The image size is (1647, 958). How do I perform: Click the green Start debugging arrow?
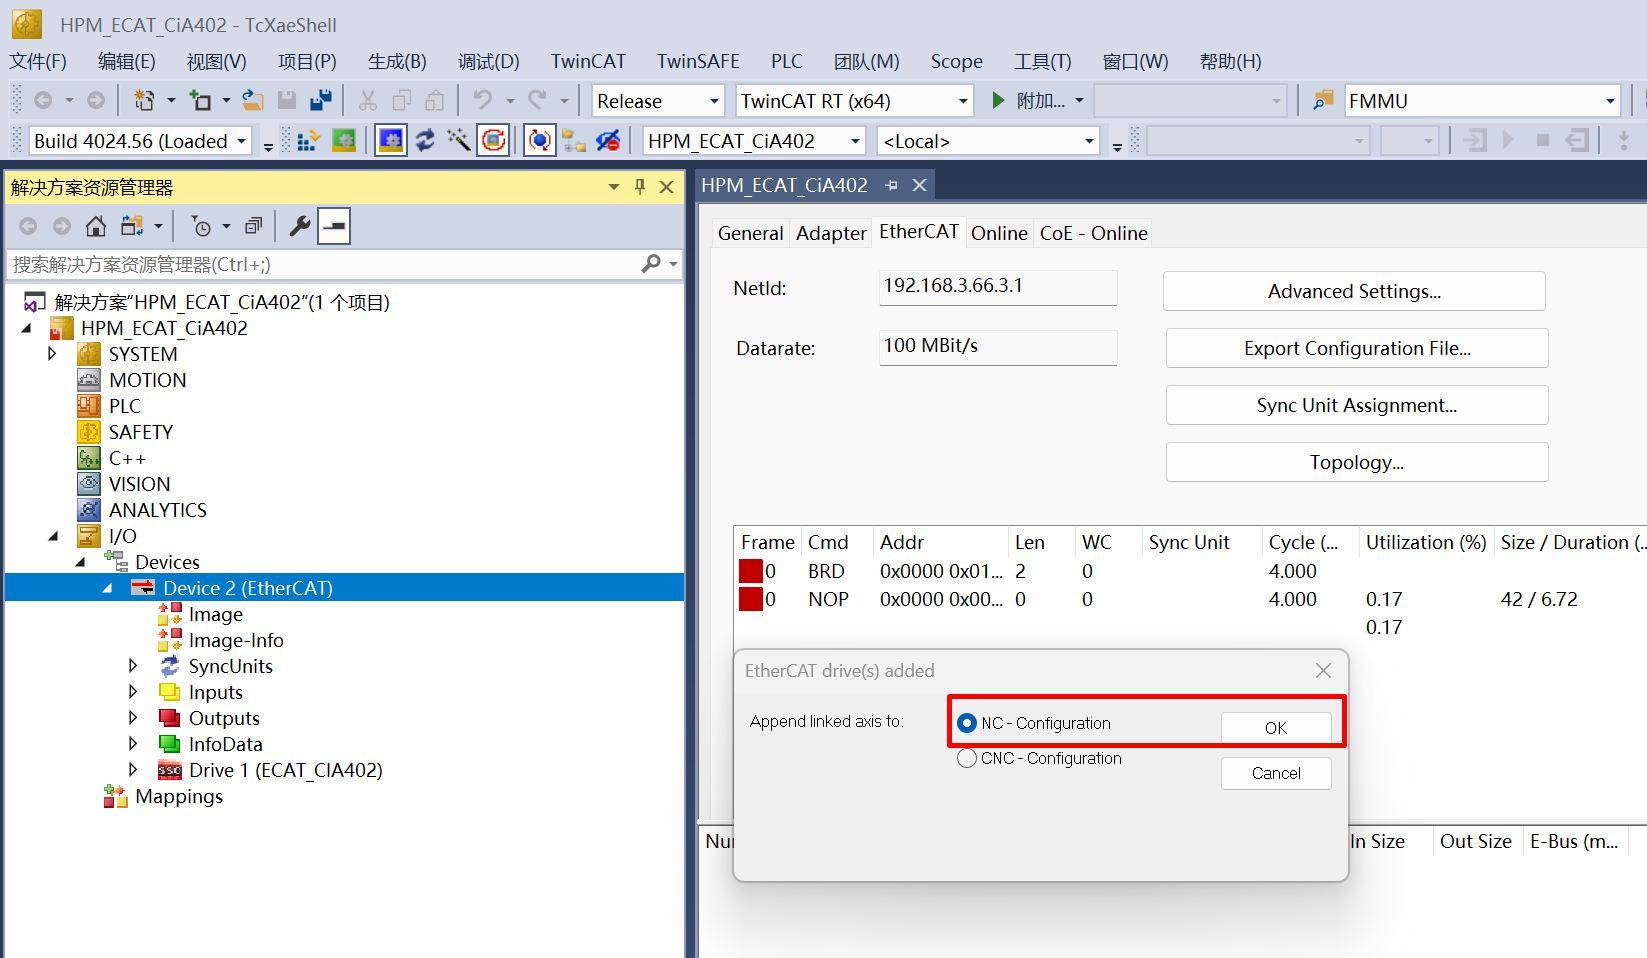(998, 100)
